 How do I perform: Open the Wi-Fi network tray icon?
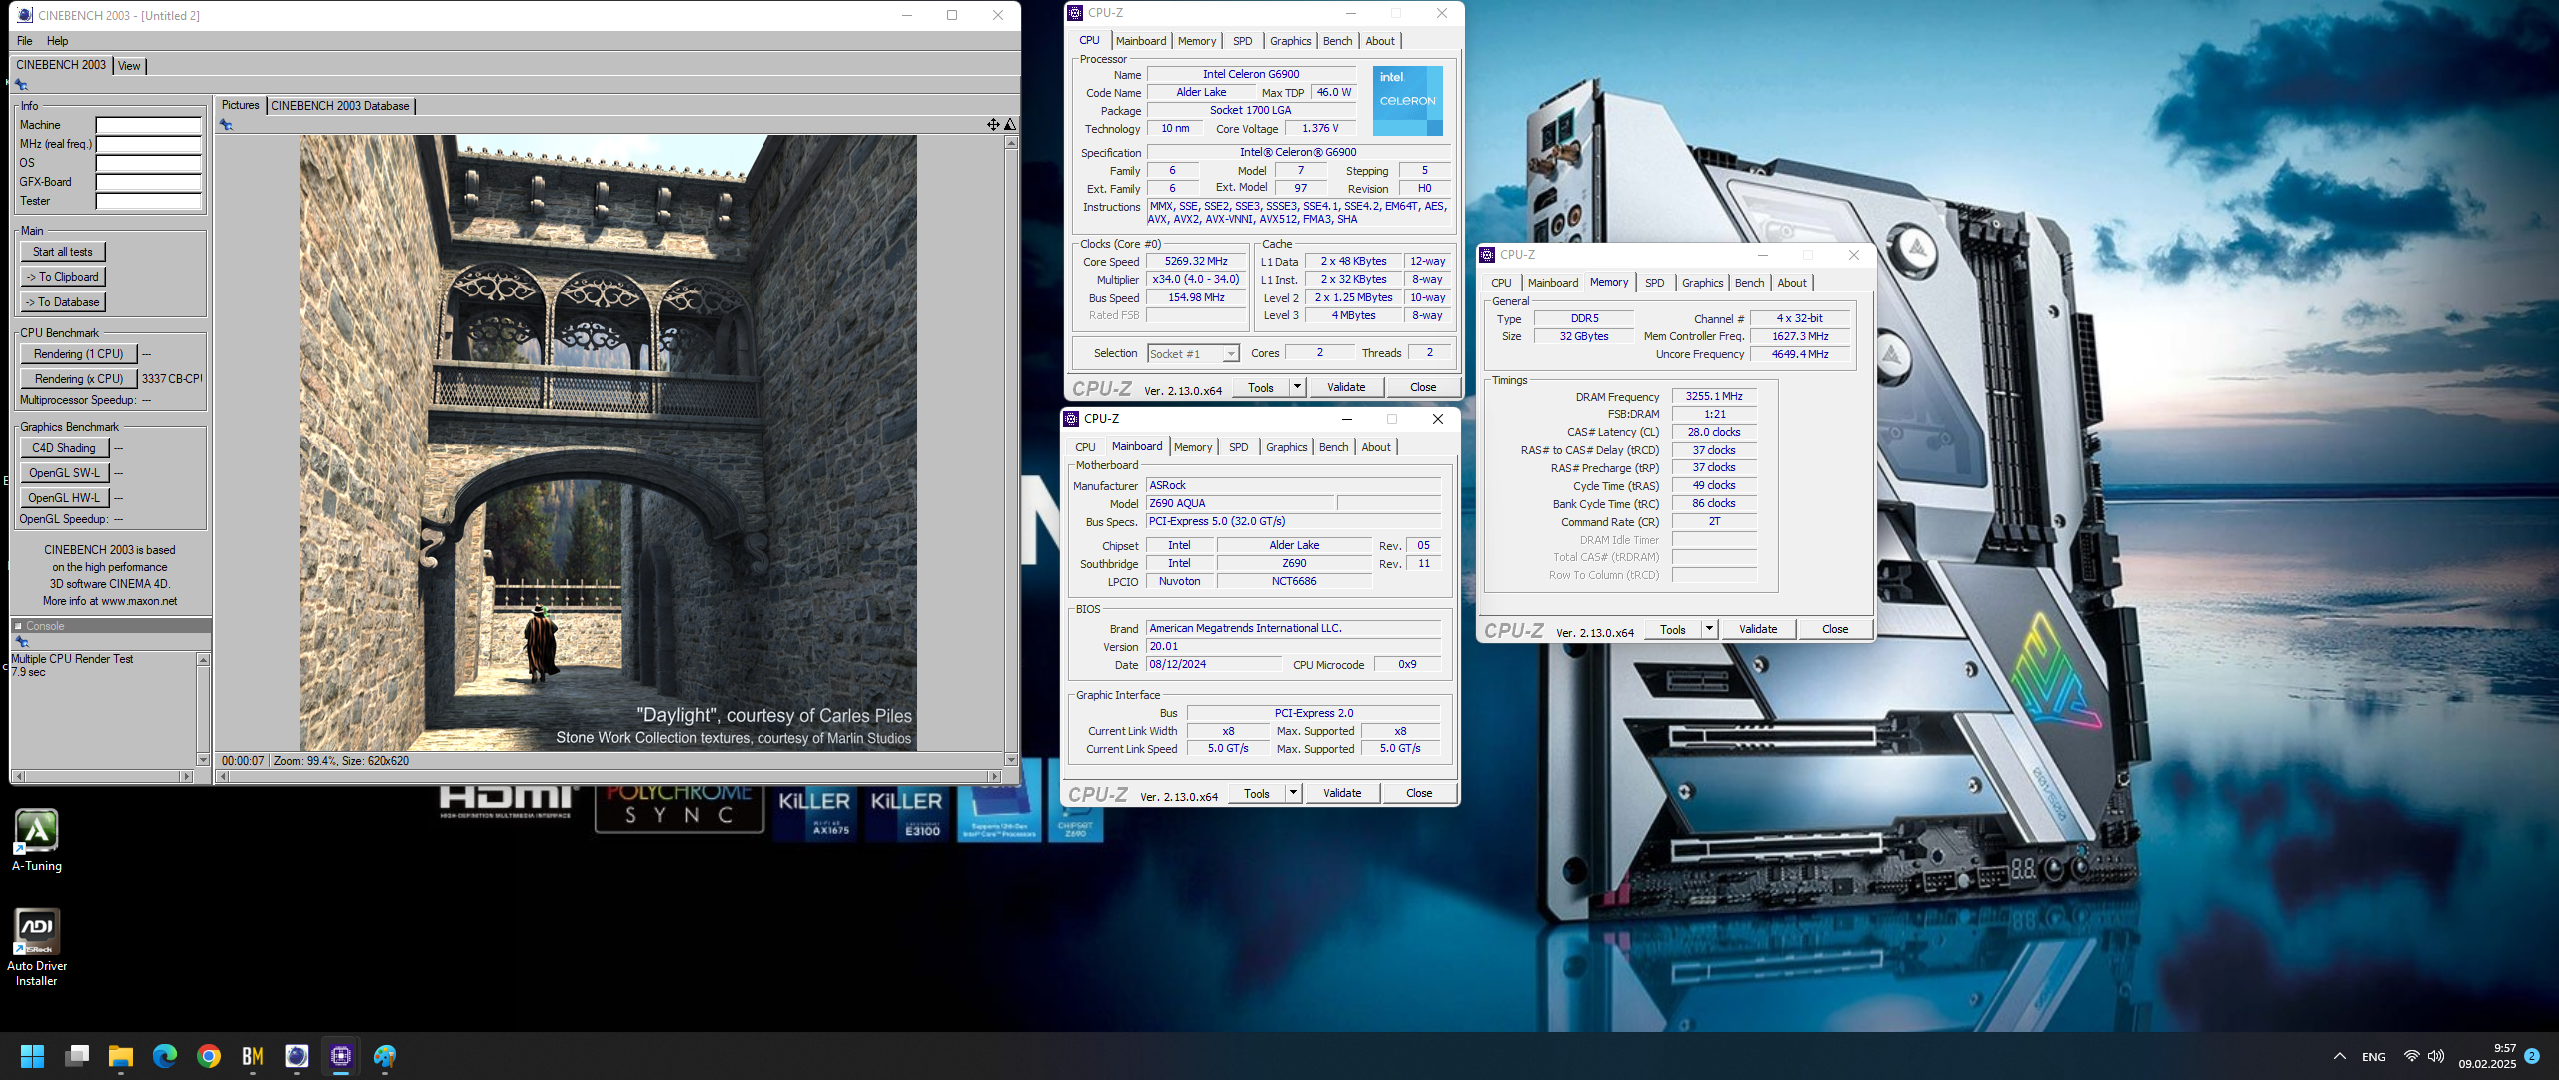tap(2411, 1056)
